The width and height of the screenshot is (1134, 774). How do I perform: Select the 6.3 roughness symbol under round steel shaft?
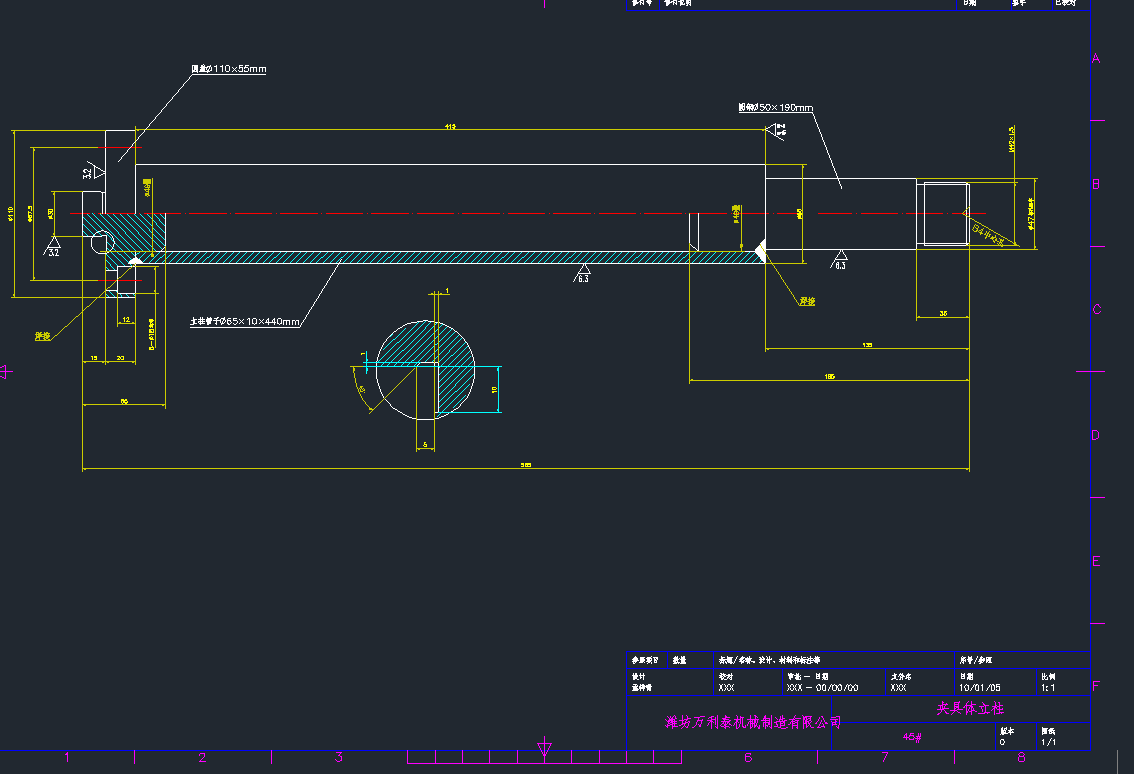coord(839,258)
